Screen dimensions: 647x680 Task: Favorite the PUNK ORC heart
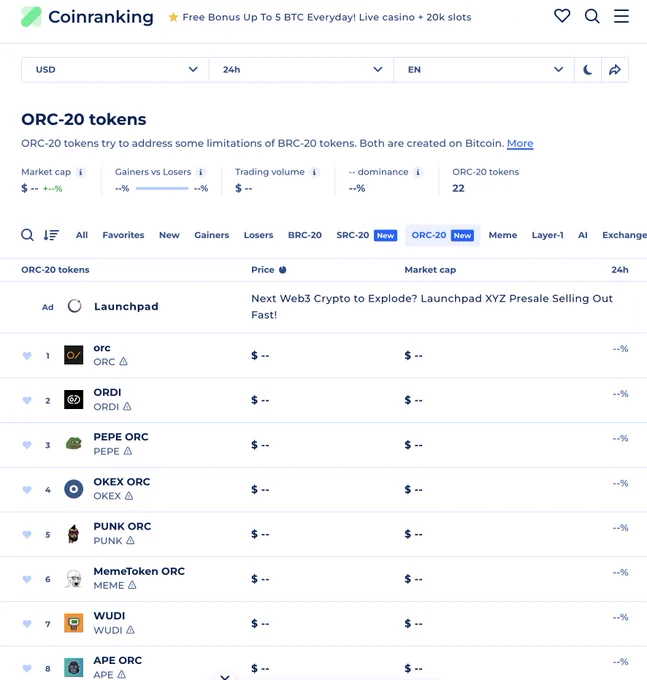[27, 534]
